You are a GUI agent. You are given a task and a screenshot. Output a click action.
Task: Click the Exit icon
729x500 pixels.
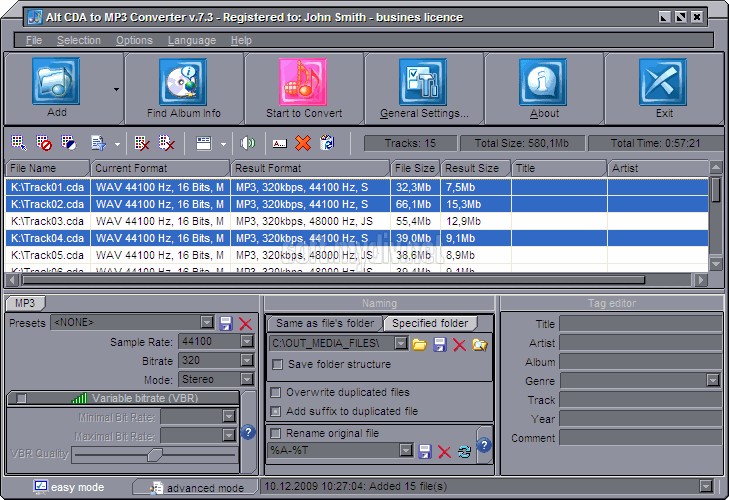pyautogui.click(x=663, y=81)
